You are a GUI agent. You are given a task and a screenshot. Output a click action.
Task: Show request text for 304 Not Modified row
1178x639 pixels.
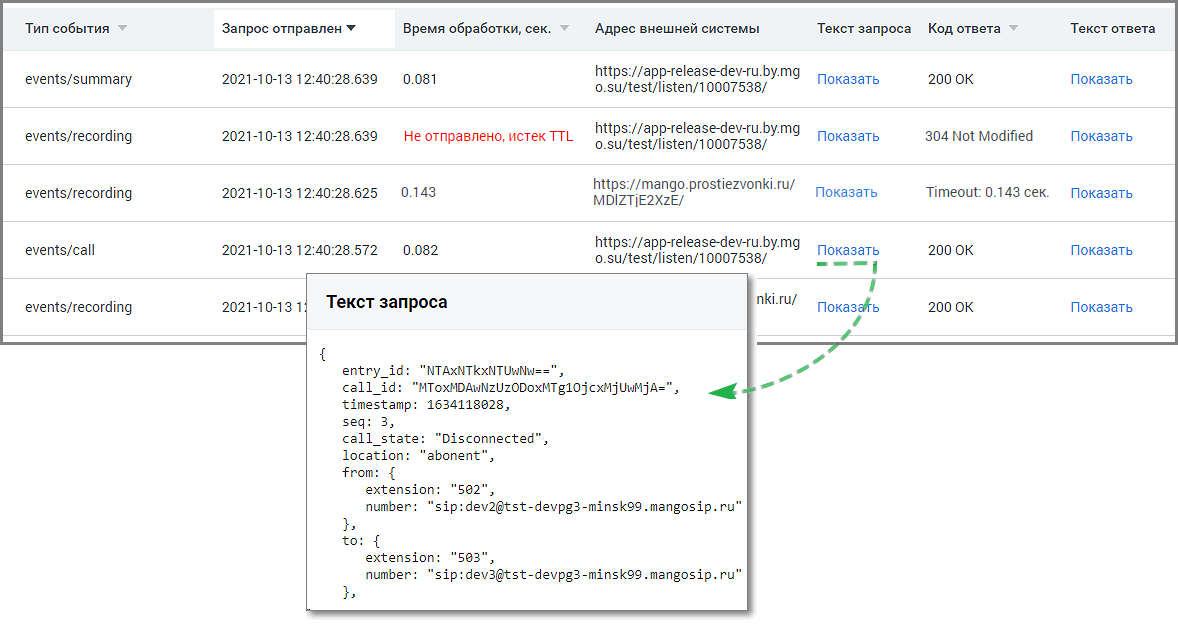848,136
